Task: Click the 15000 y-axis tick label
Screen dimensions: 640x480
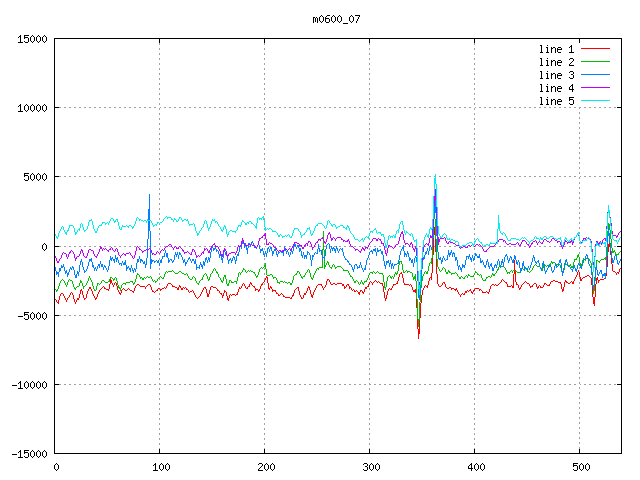Action: [30, 39]
